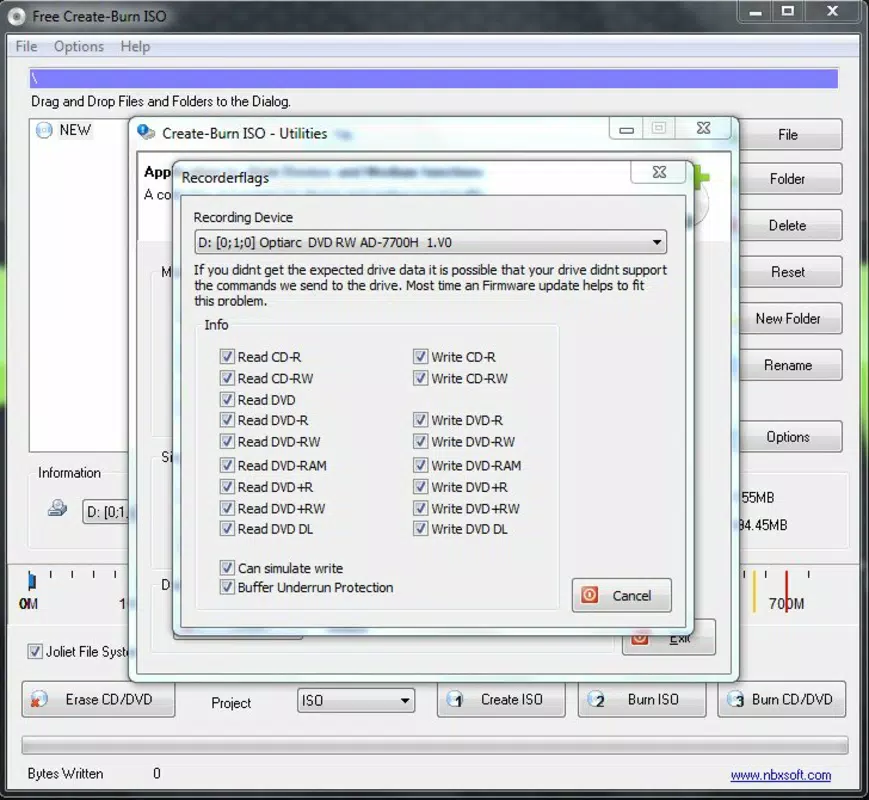Click the red power icon on the Cancel button

pyautogui.click(x=589, y=595)
